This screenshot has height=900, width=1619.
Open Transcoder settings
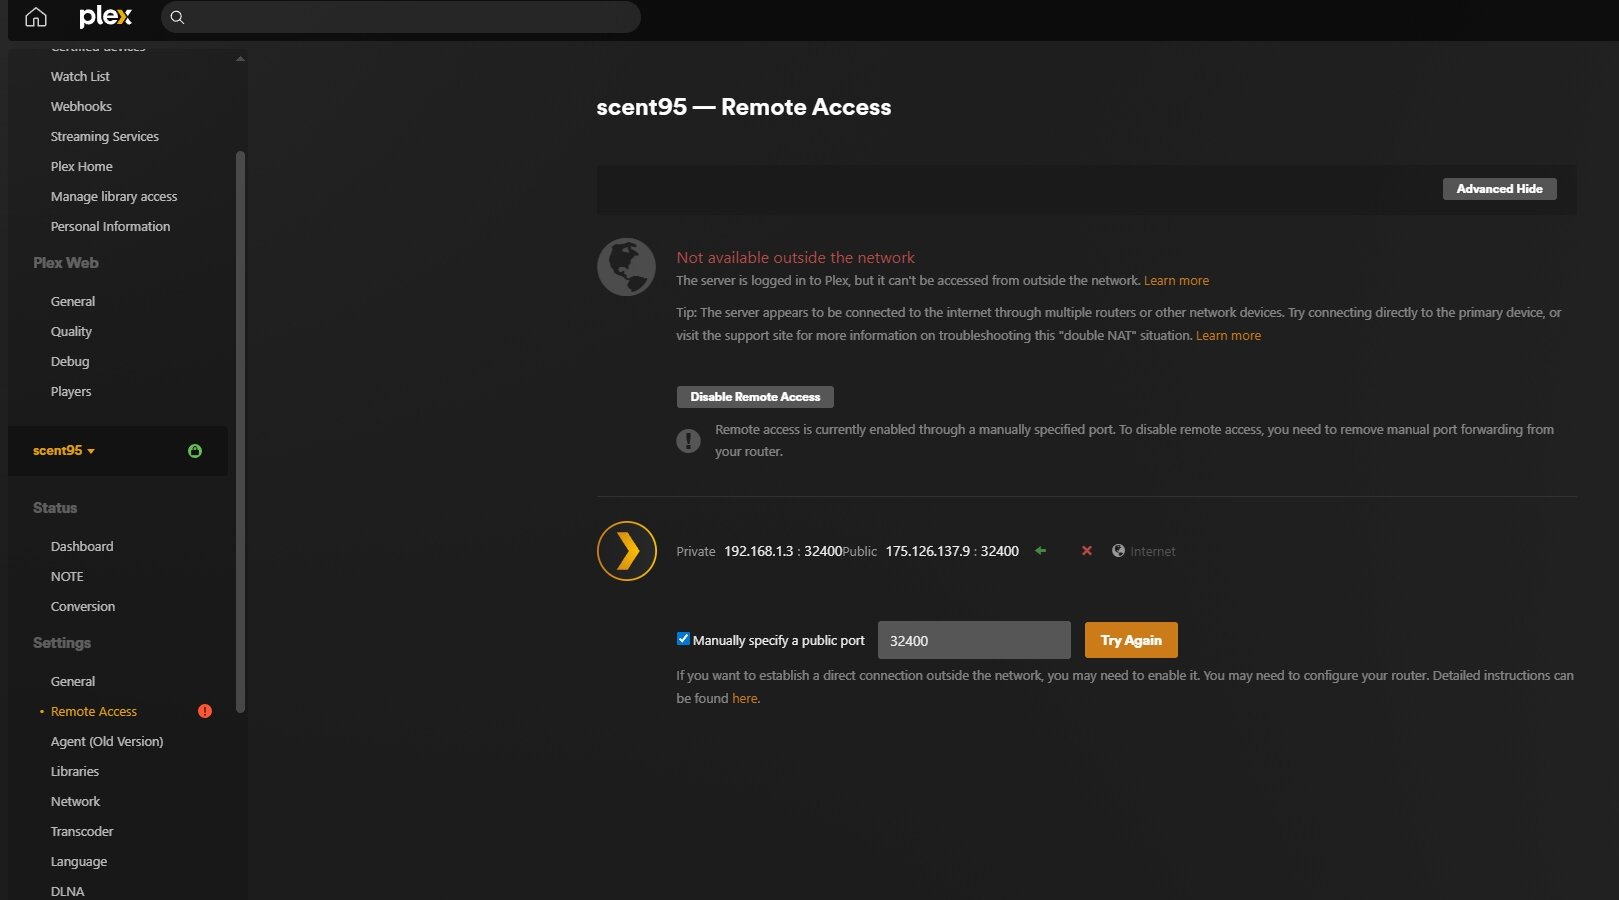(x=82, y=831)
